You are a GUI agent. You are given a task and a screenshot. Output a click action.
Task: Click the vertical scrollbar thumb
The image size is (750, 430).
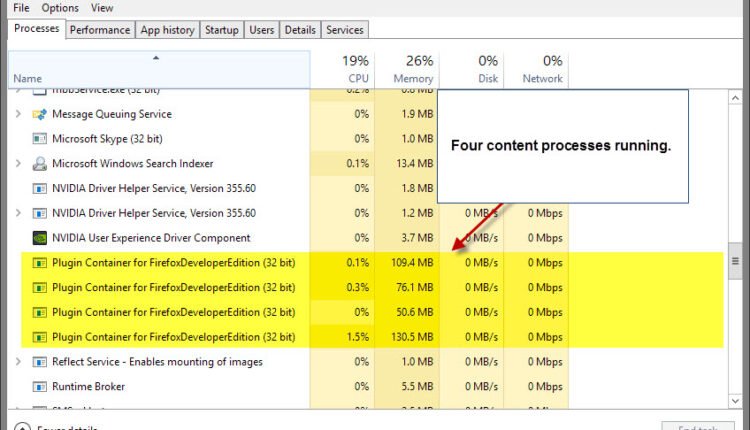[735, 261]
